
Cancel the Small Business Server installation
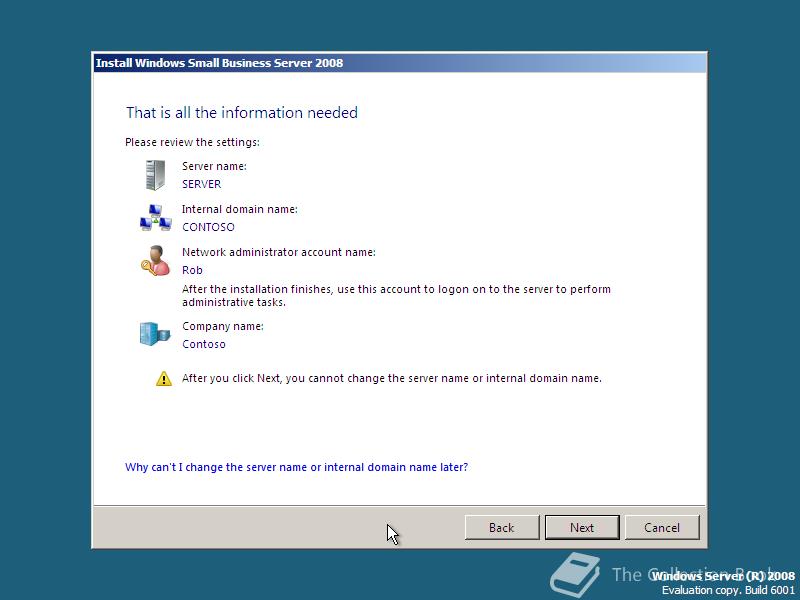tap(662, 528)
